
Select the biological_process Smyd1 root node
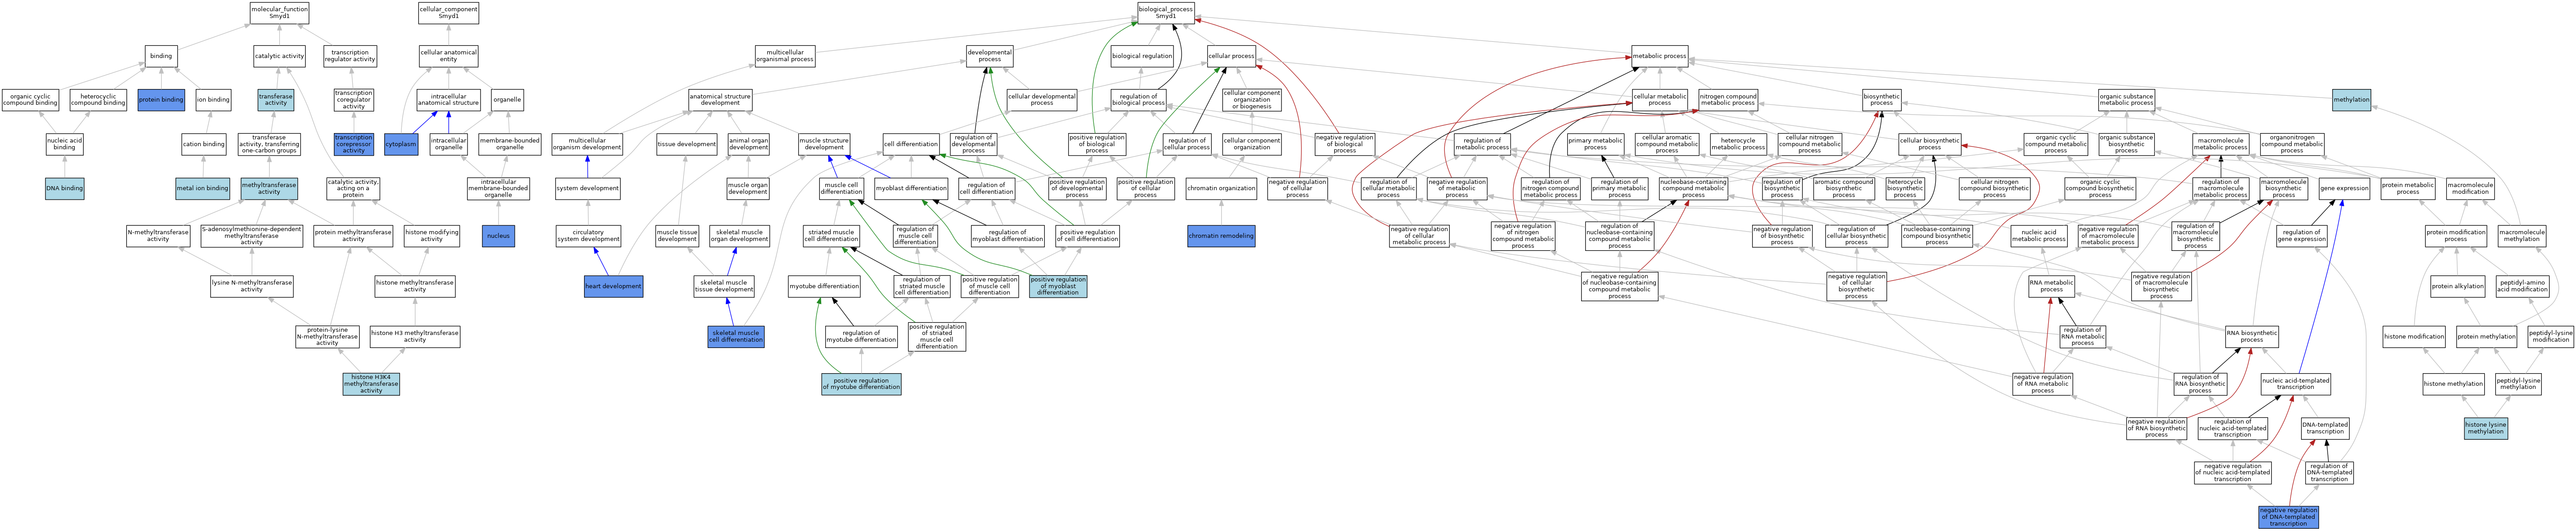click(1166, 12)
